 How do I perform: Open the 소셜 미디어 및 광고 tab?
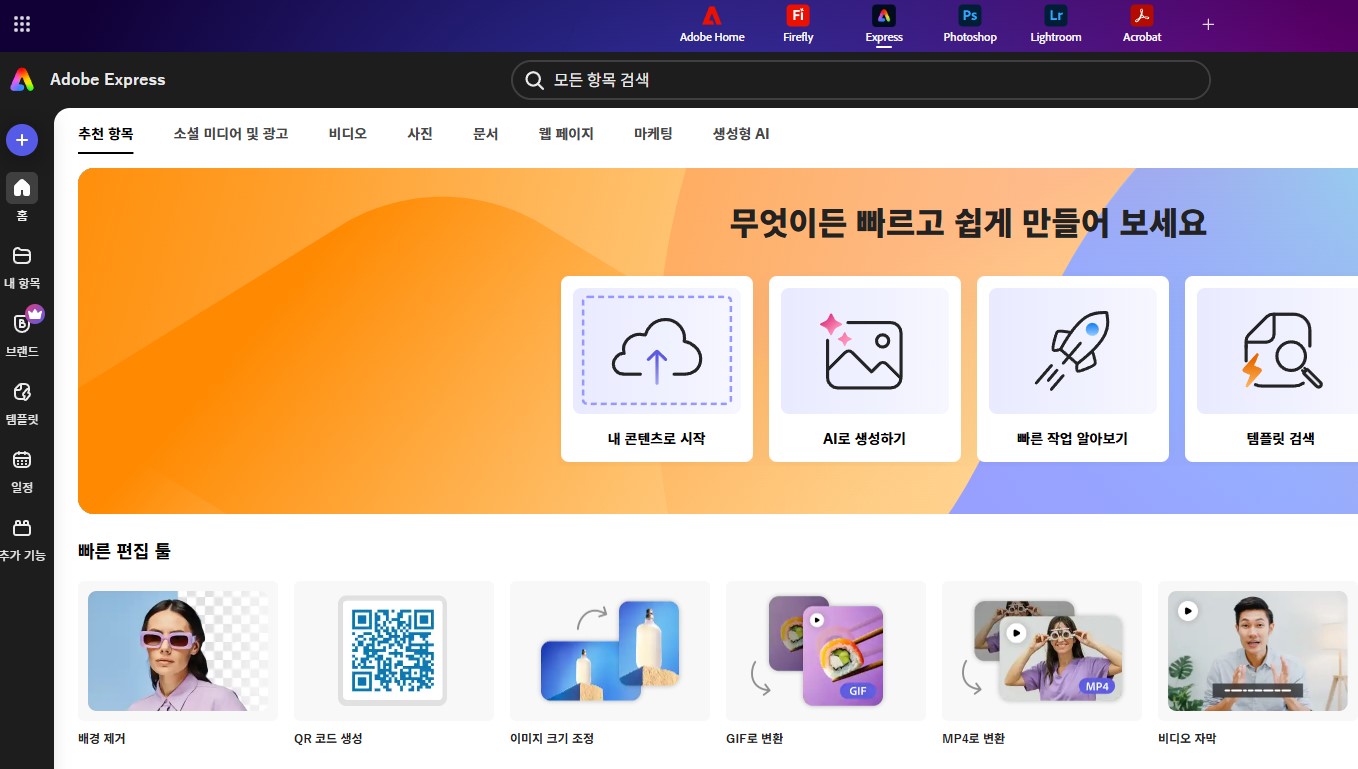coord(230,133)
